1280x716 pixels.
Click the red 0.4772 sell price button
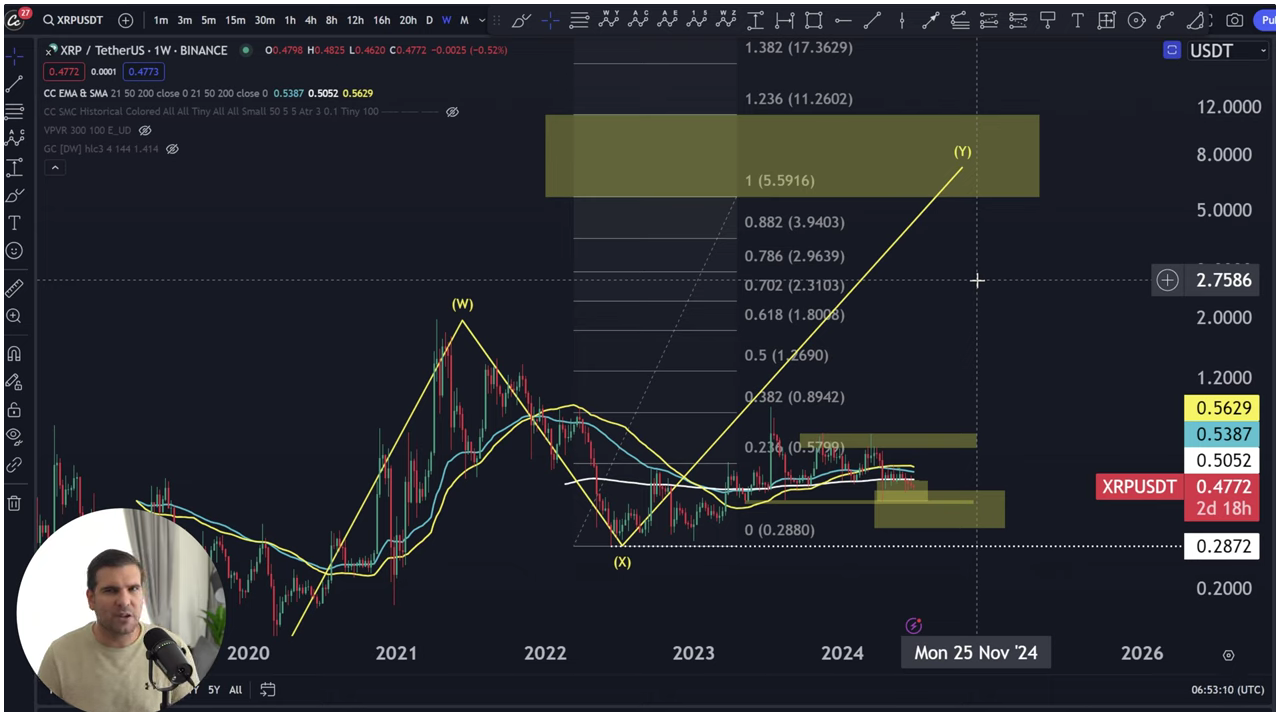coord(64,72)
